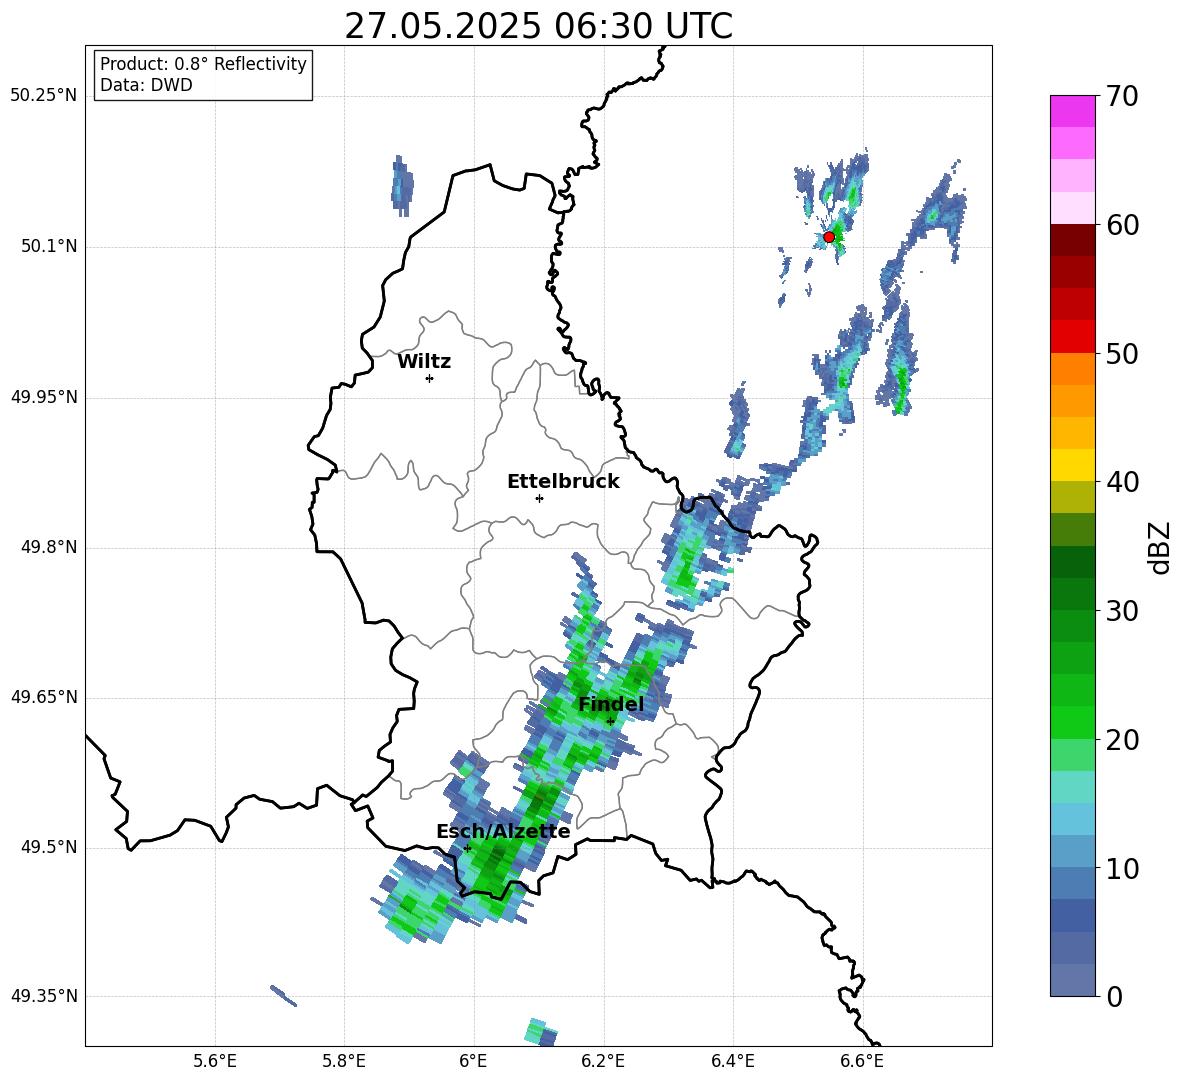Click the small isolated echo northwest of Wiltz
The width and height of the screenshot is (1184, 1081).
coord(402,186)
